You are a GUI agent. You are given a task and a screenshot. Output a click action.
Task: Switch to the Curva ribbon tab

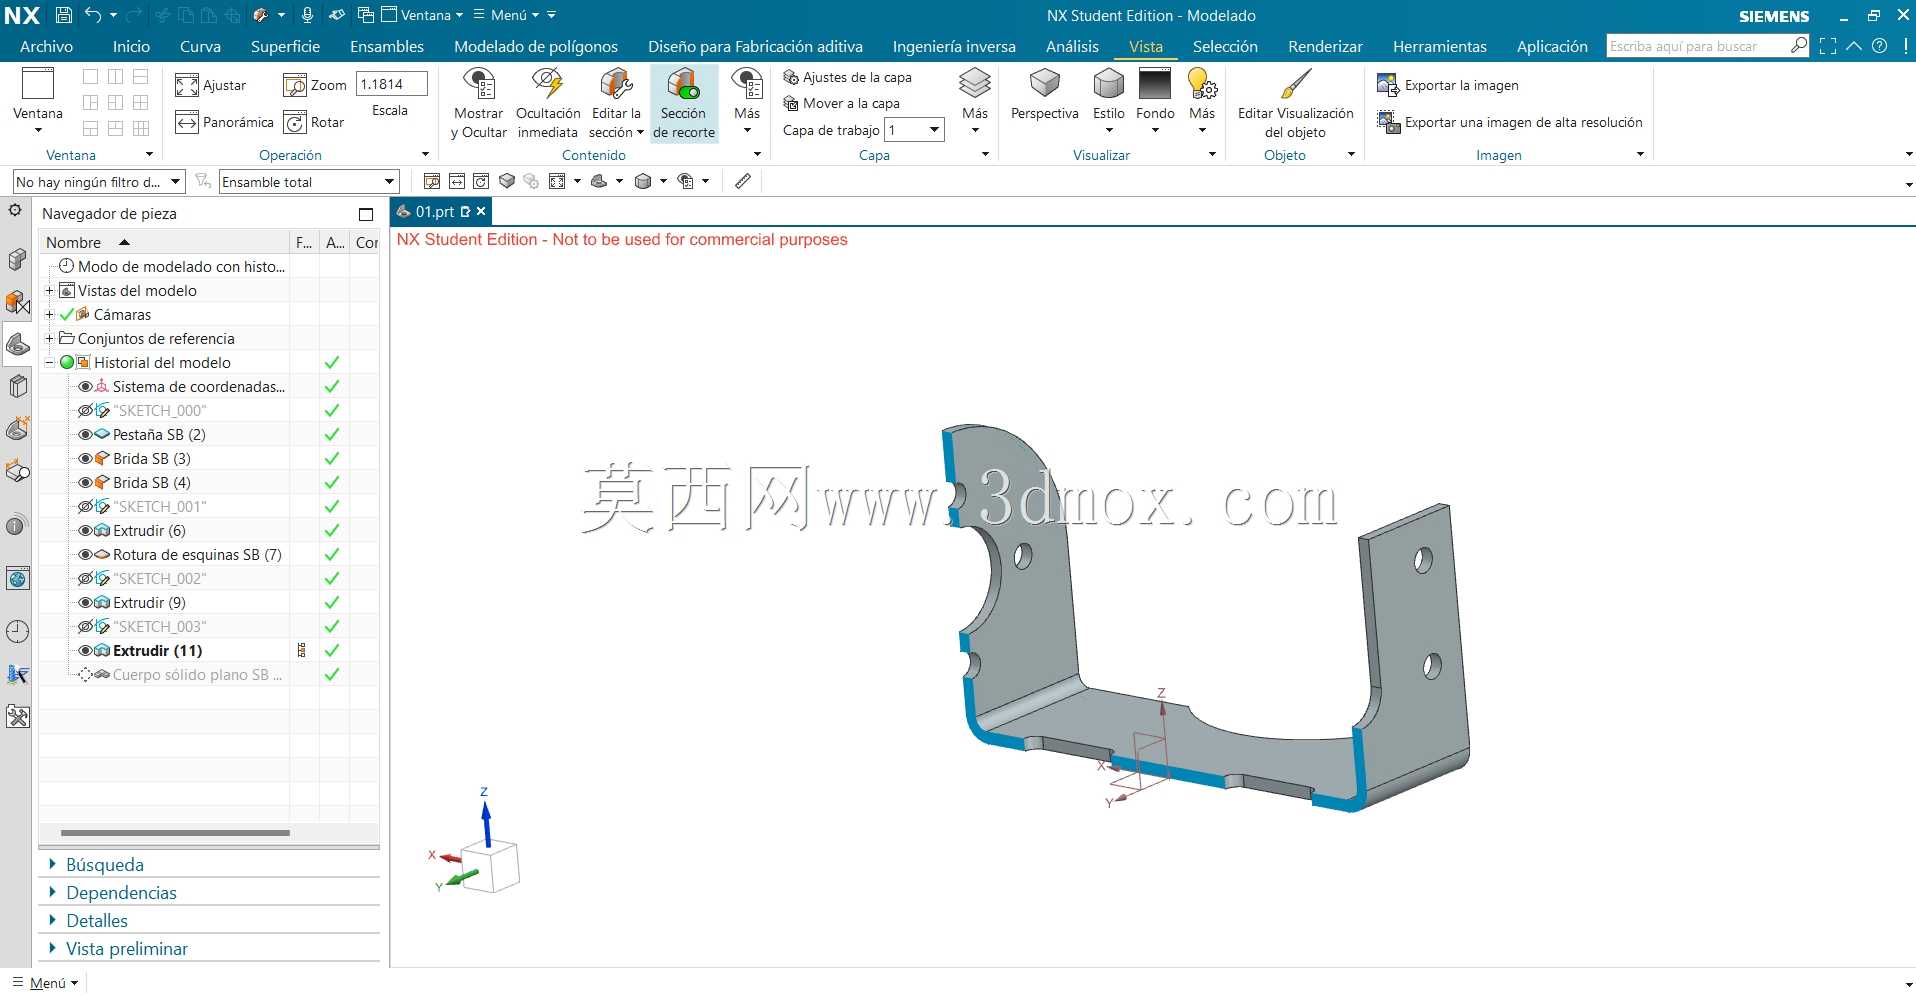pyautogui.click(x=200, y=46)
